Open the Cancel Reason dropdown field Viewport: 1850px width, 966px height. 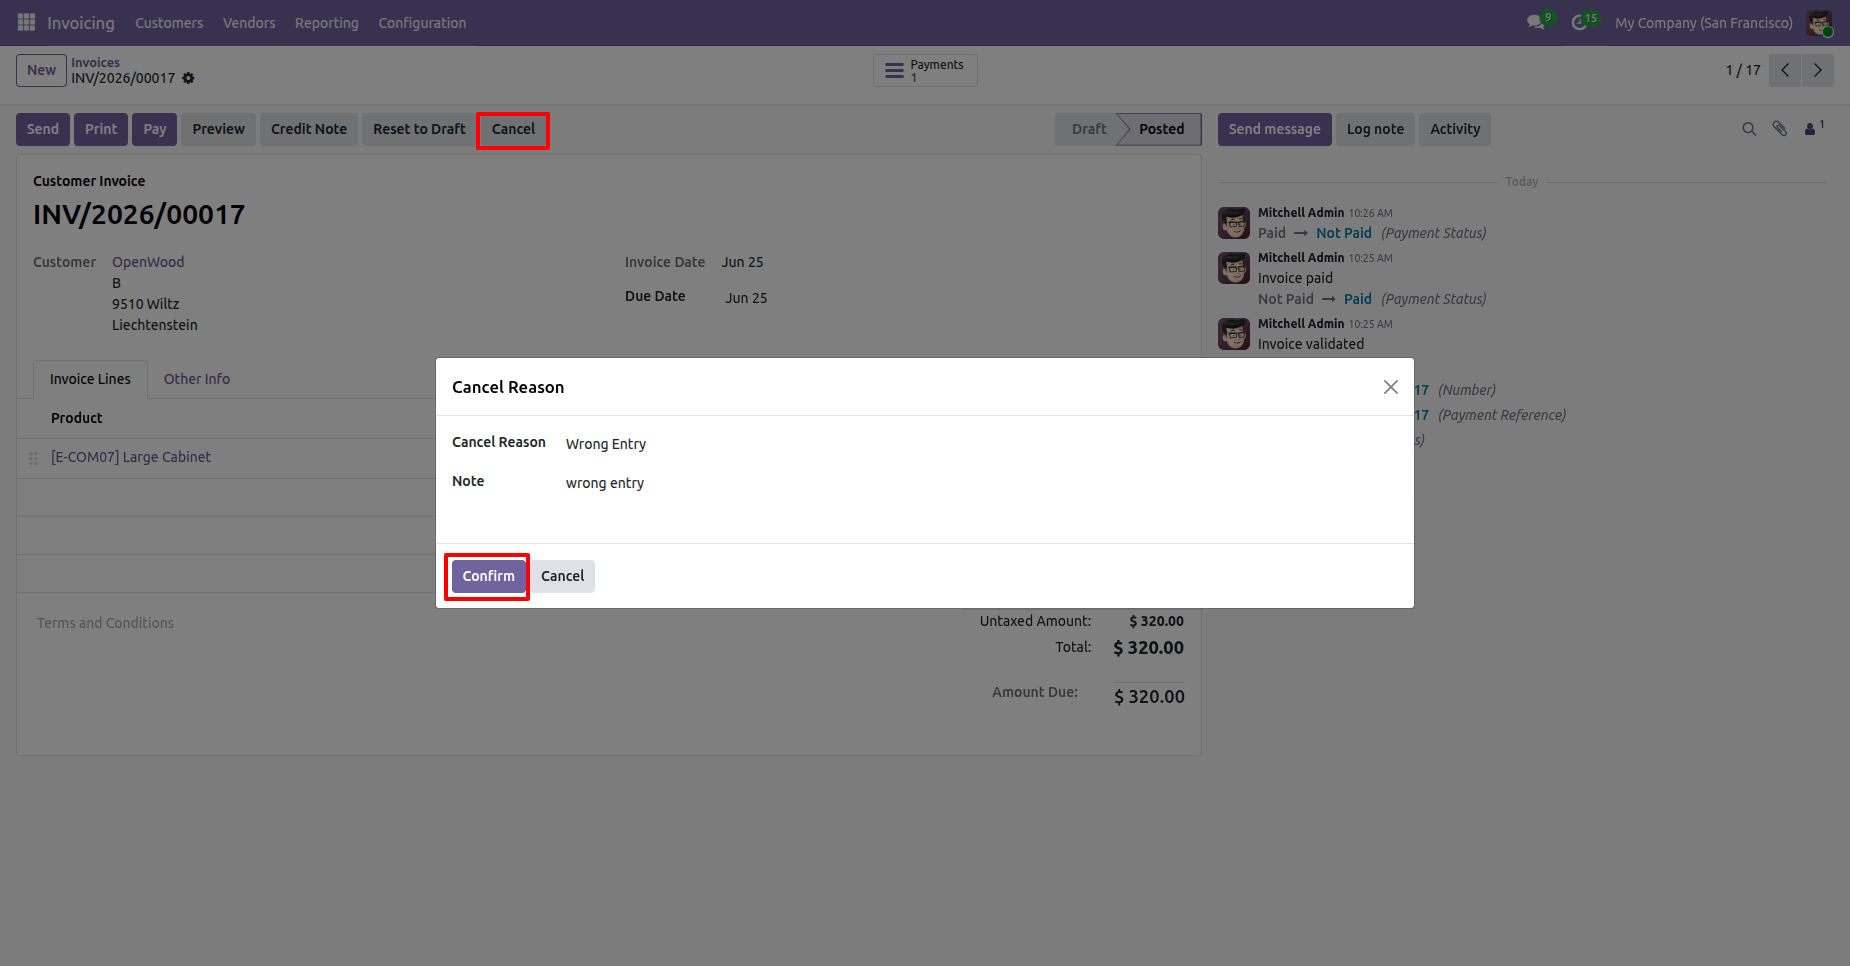coord(980,444)
